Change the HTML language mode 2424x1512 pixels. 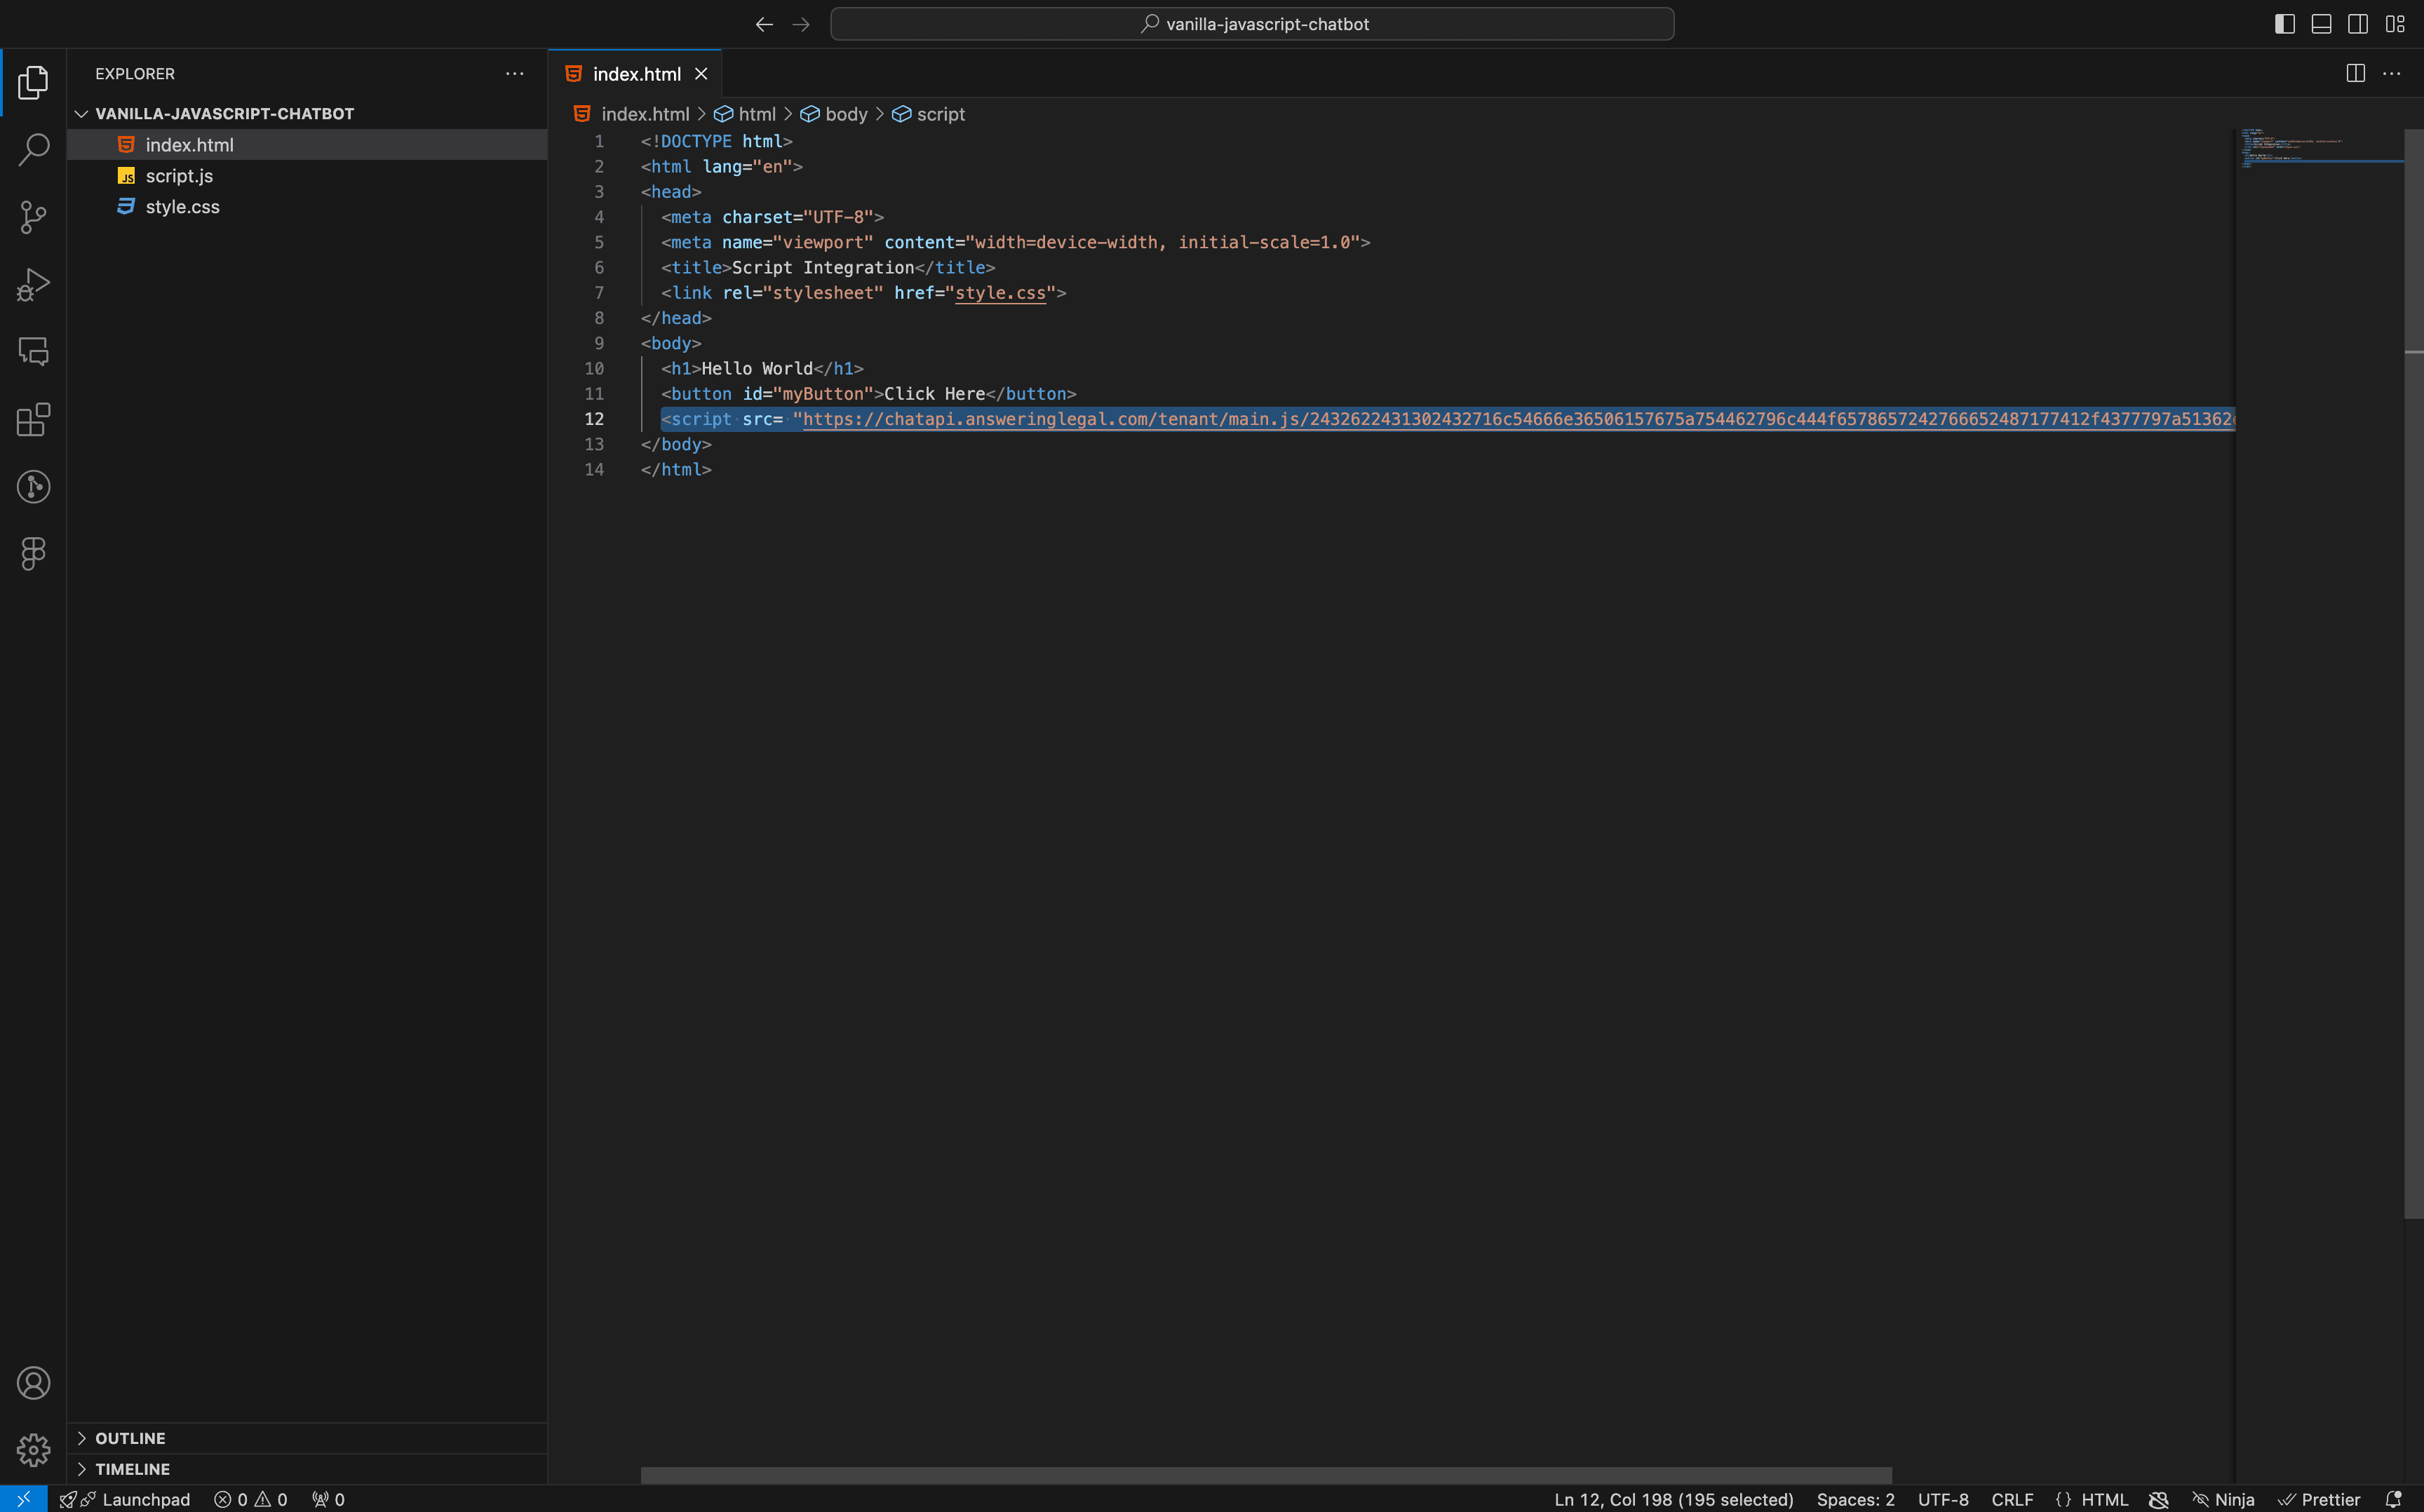coord(2104,1499)
